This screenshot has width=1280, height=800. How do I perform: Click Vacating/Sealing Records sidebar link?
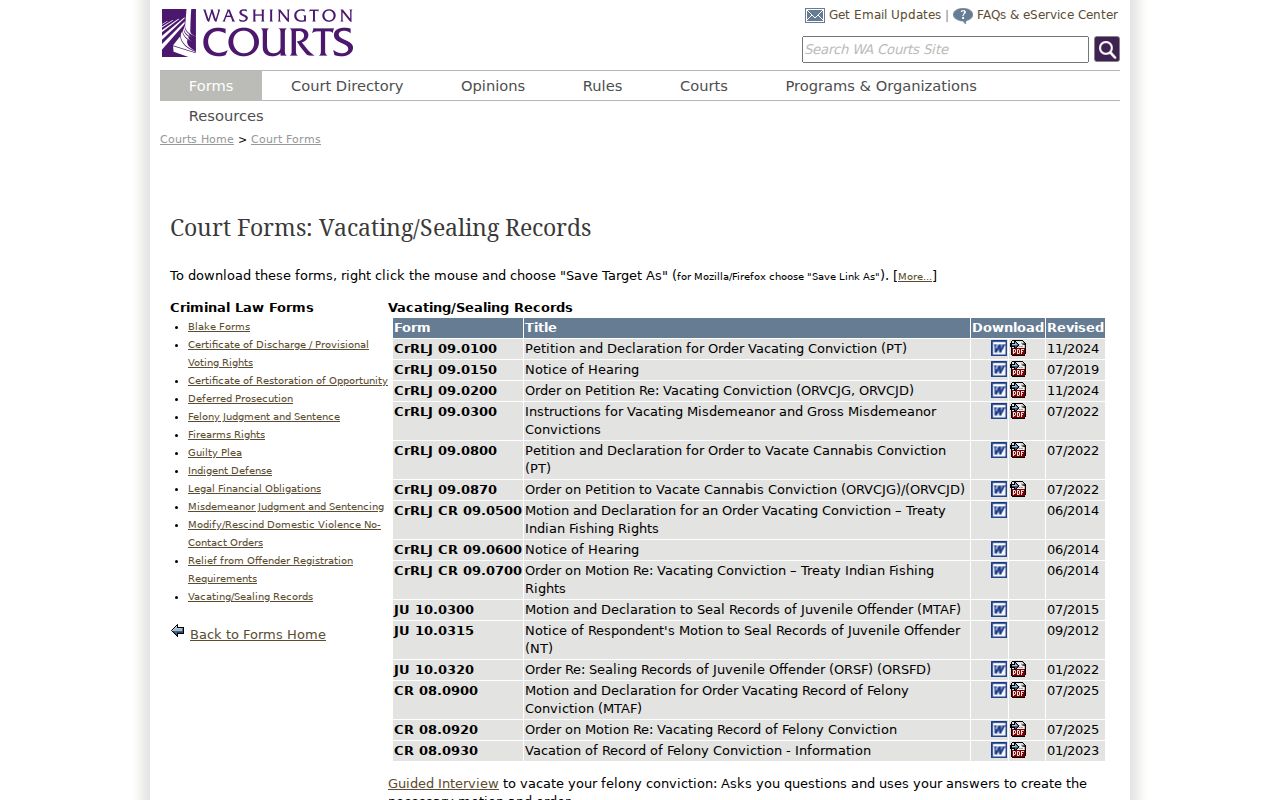tap(250, 597)
